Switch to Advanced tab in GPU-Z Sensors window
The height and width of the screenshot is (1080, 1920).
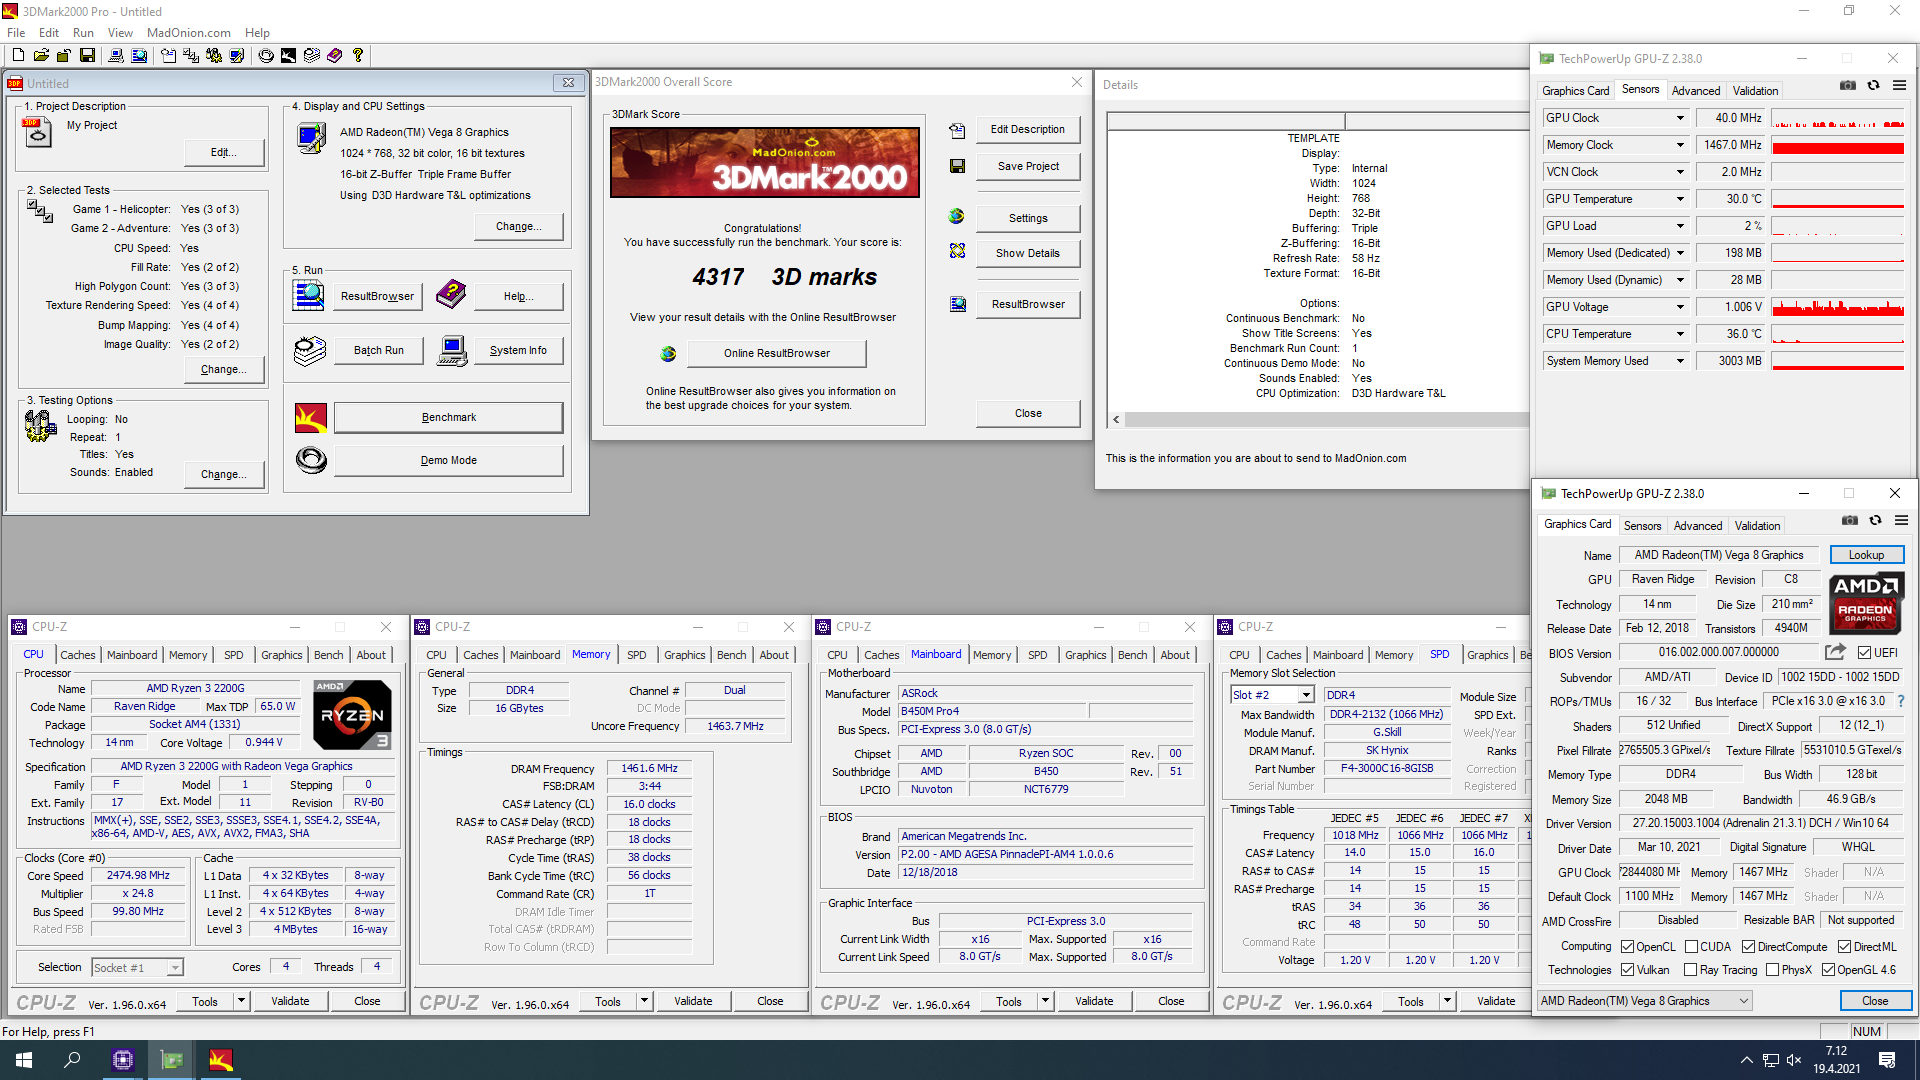pyautogui.click(x=1696, y=91)
